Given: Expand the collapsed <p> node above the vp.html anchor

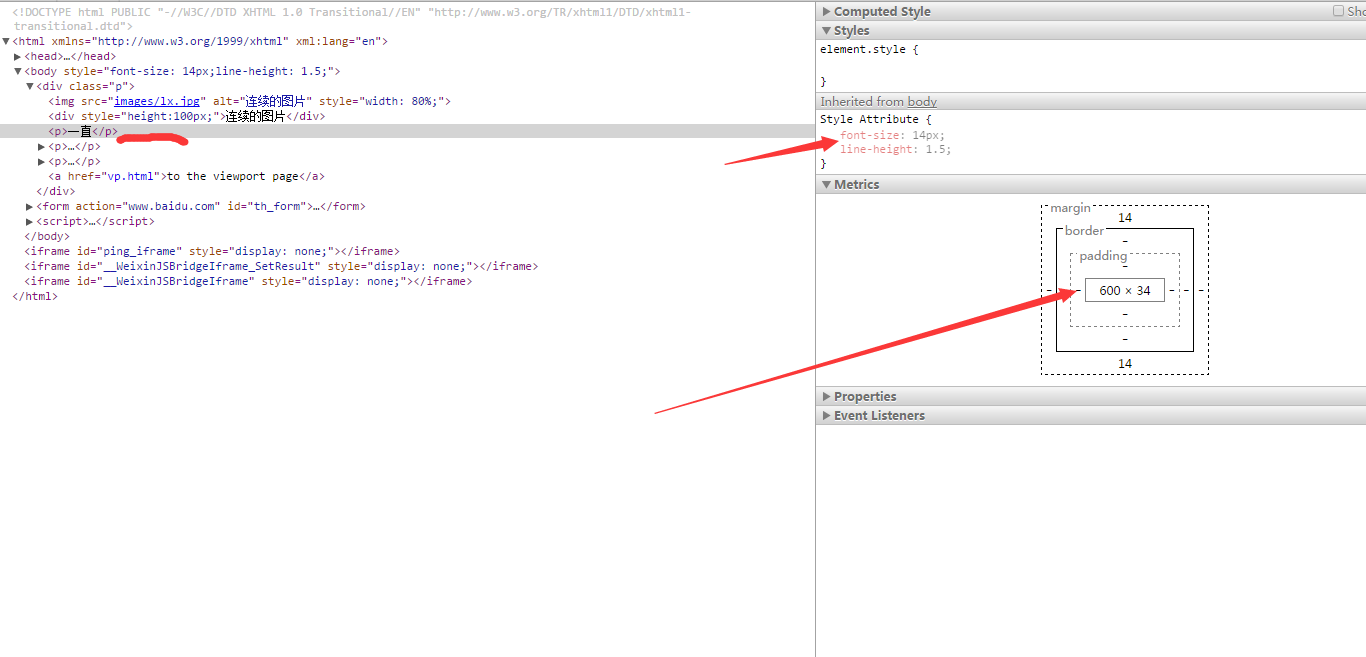Looking at the screenshot, I should click(x=42, y=162).
